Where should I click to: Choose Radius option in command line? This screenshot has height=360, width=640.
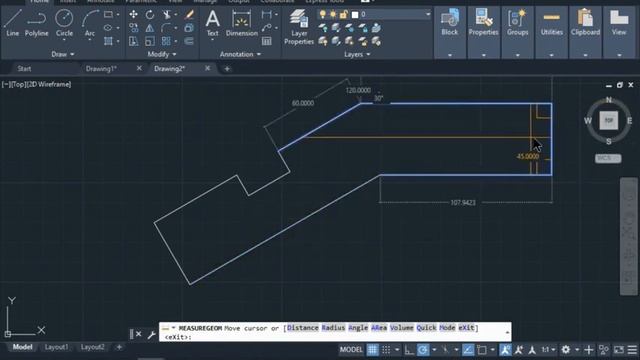pos(333,328)
